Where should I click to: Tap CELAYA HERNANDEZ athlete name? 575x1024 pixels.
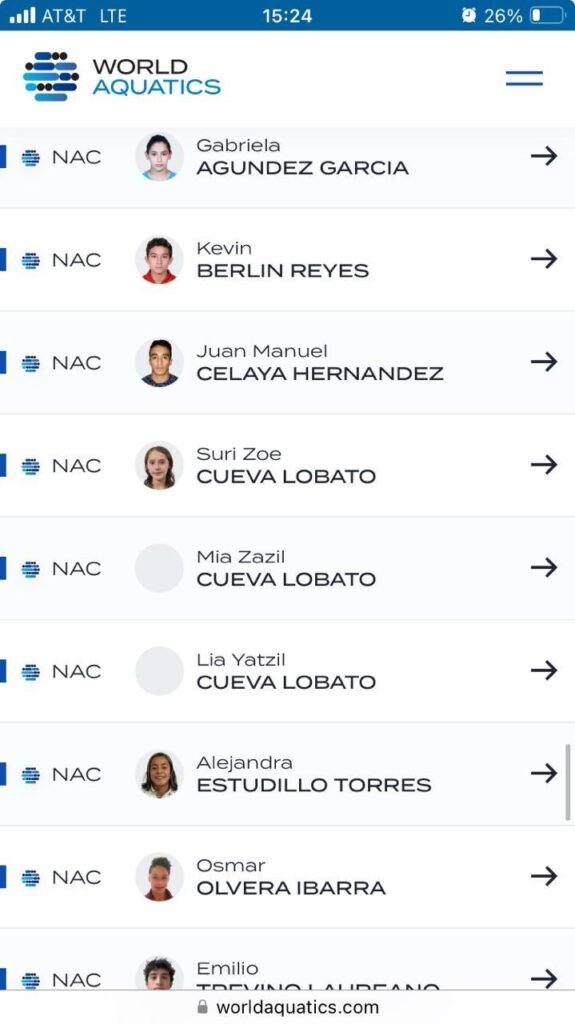tap(320, 374)
